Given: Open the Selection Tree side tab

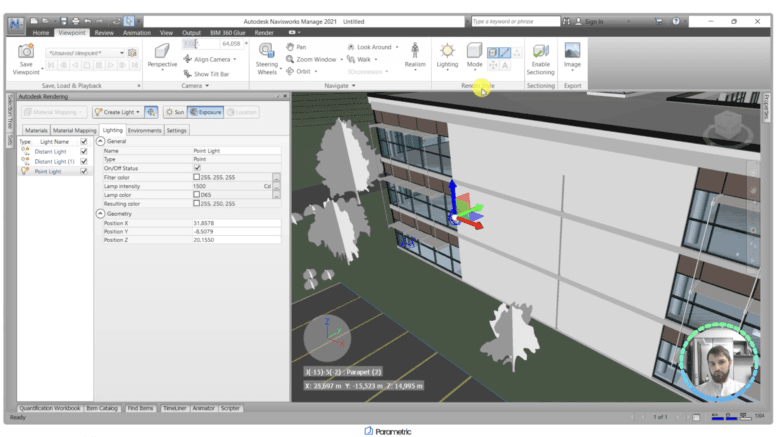Looking at the screenshot, I should point(9,113).
